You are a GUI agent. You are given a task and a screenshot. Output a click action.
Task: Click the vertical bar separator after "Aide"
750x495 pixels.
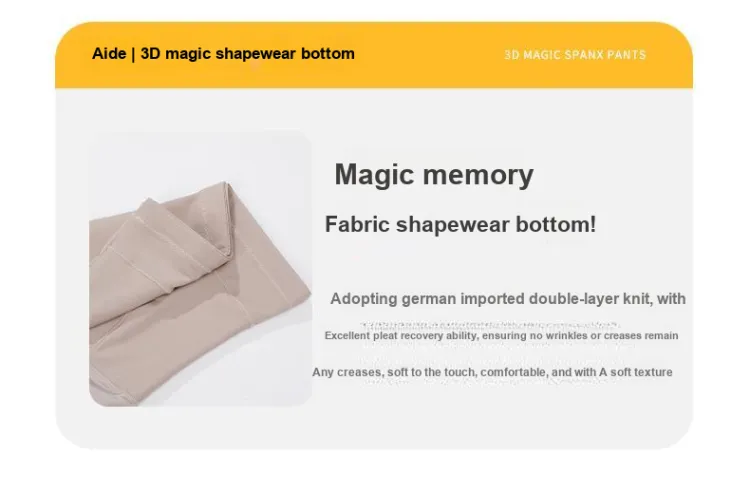coord(133,54)
